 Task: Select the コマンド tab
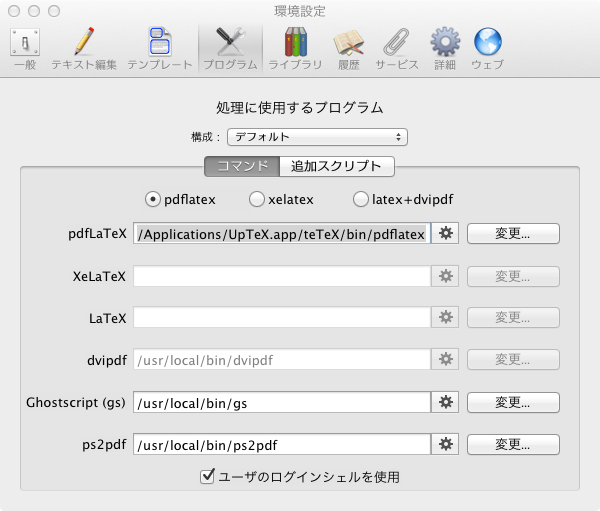pyautogui.click(x=241, y=166)
